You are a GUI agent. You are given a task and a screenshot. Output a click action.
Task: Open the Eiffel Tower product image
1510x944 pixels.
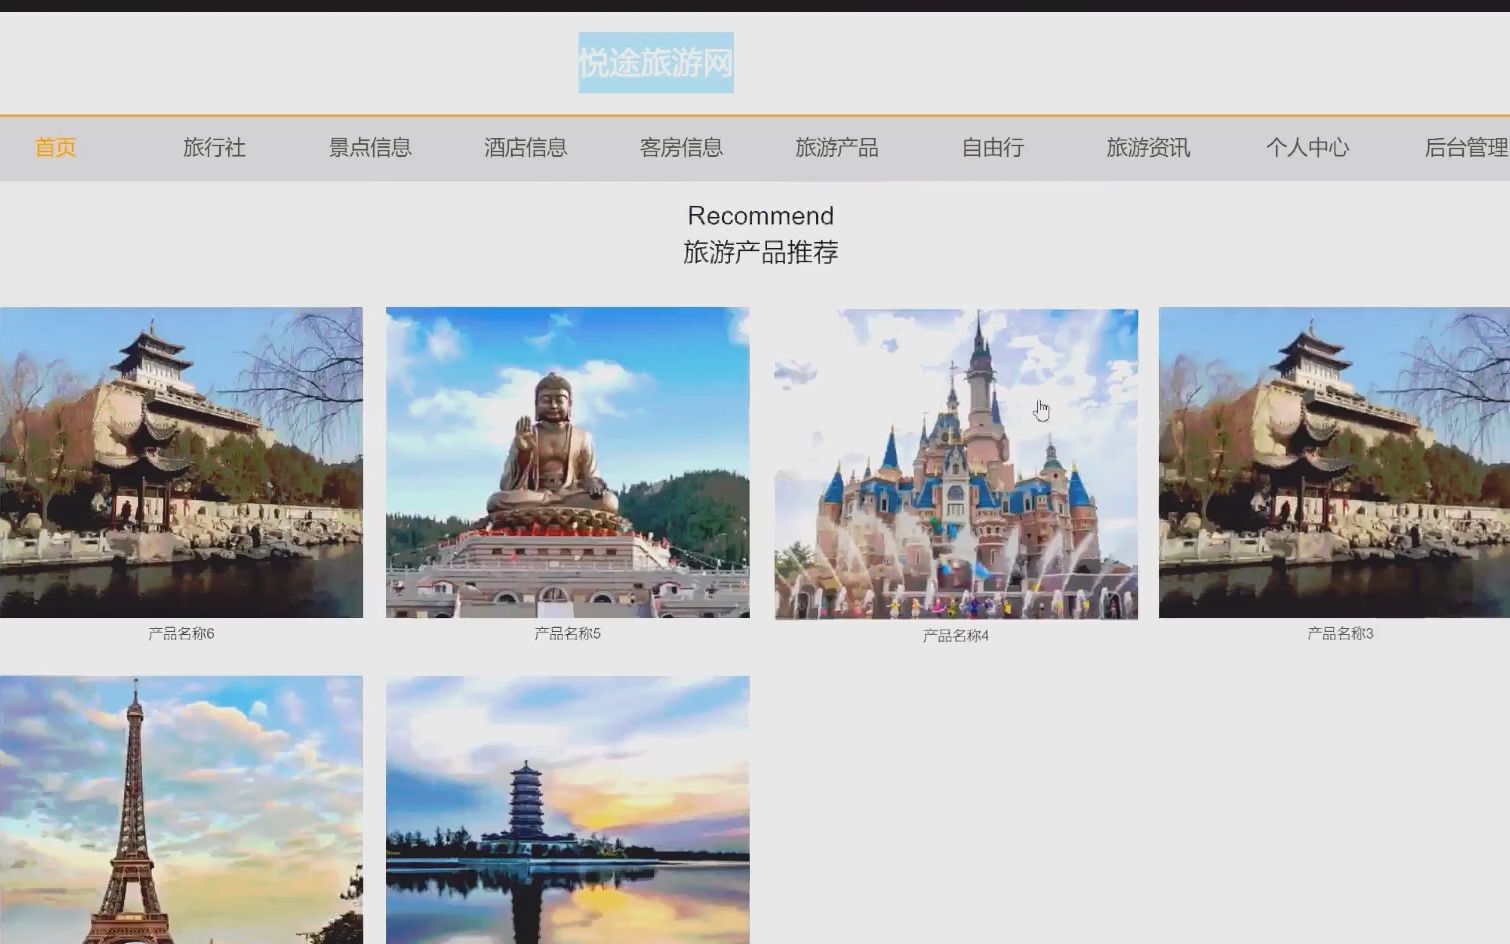[x=181, y=810]
